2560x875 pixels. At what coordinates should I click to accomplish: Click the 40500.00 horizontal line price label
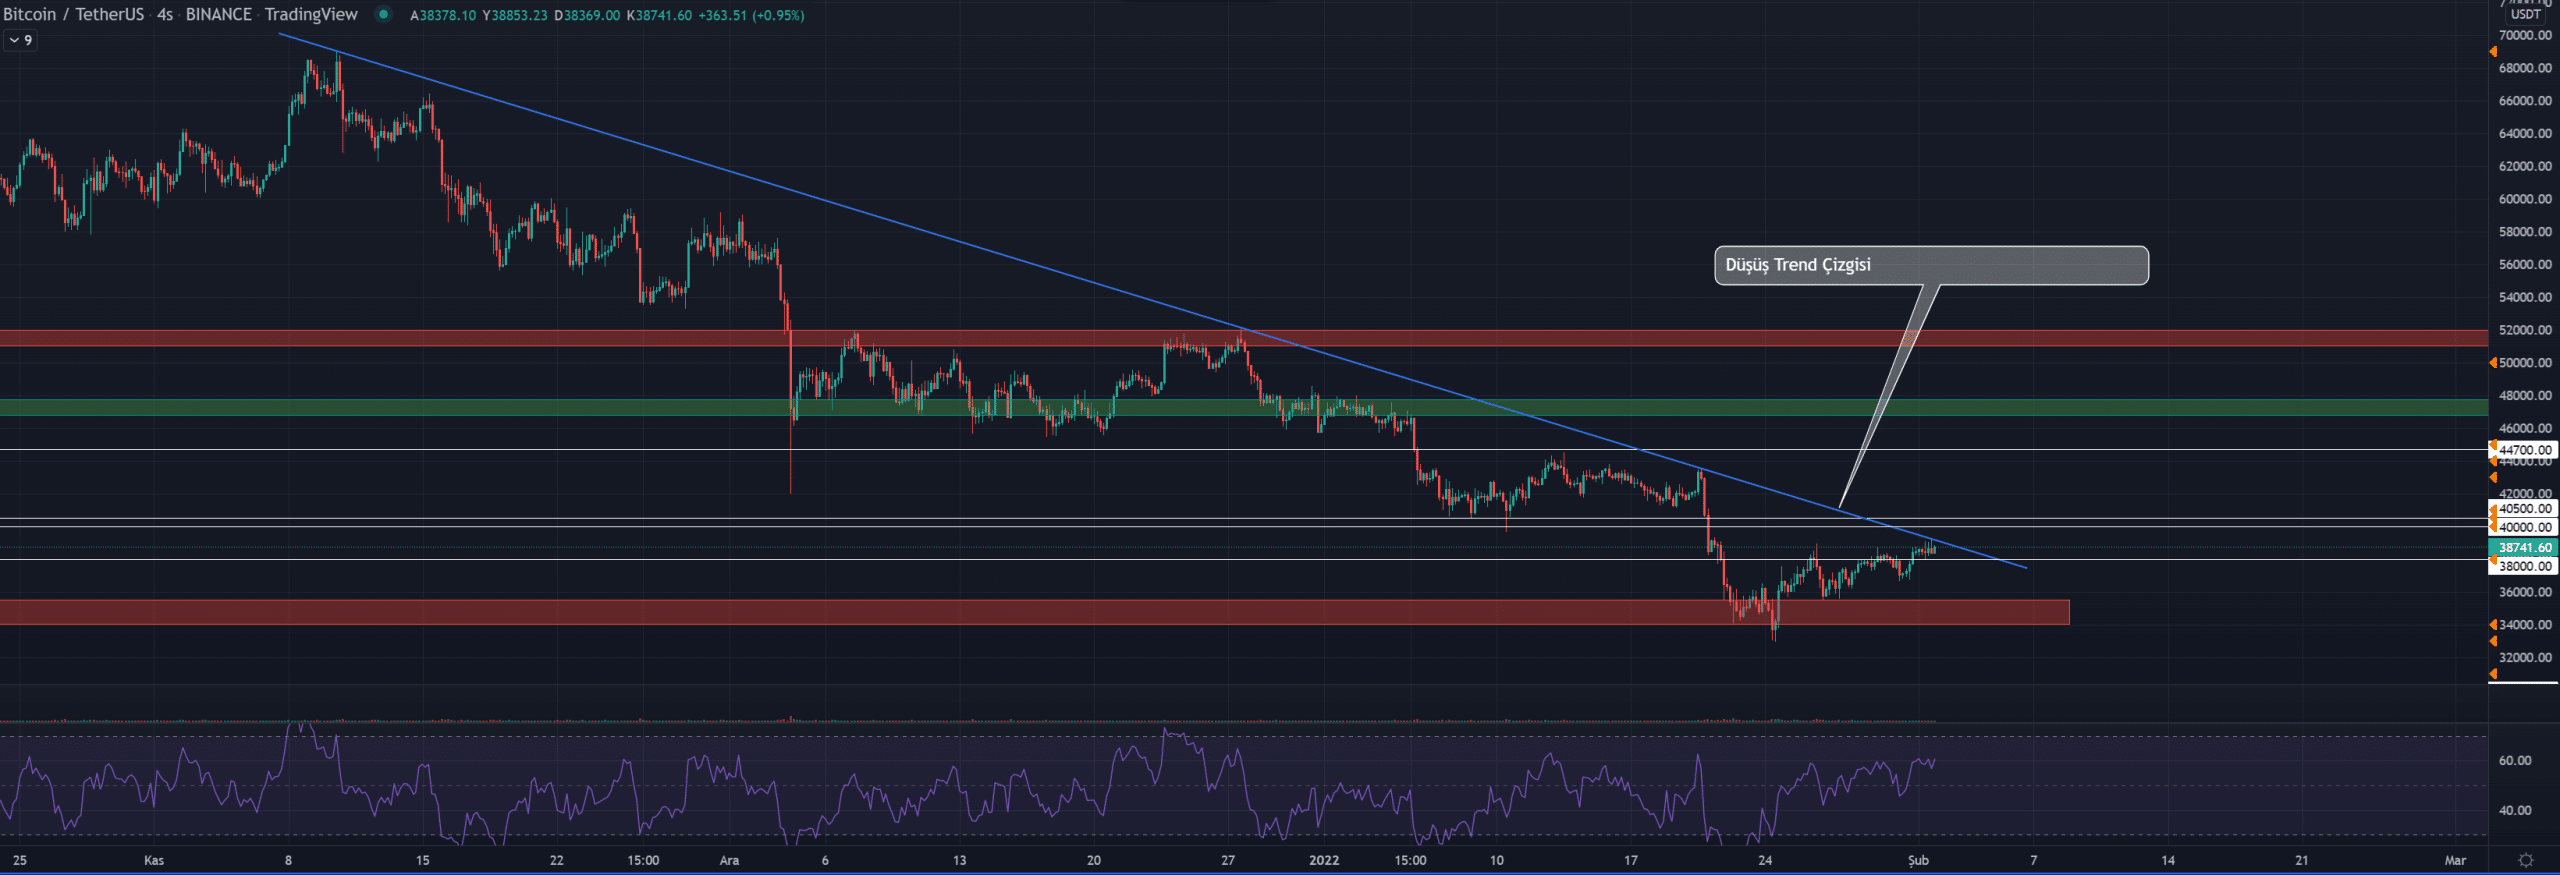[2525, 509]
